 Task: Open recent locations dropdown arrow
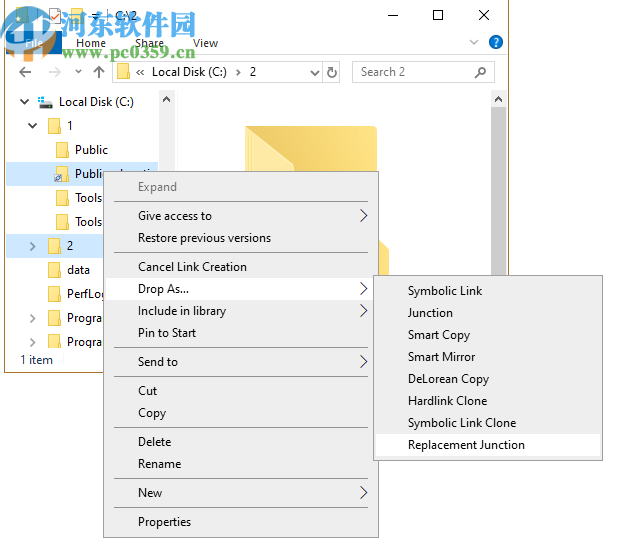pyautogui.click(x=78, y=72)
